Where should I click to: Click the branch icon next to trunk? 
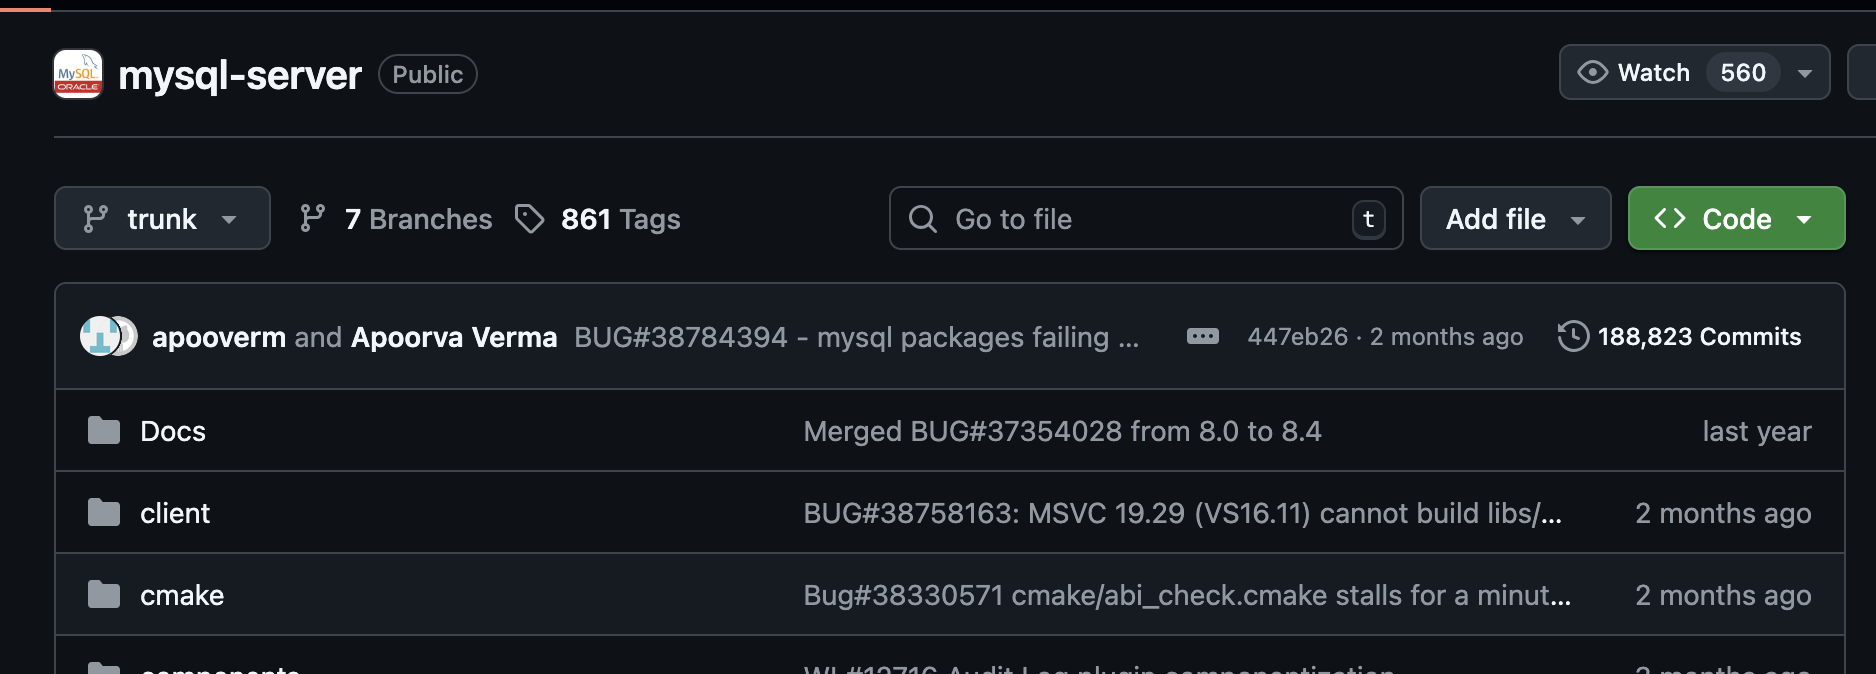[96, 218]
